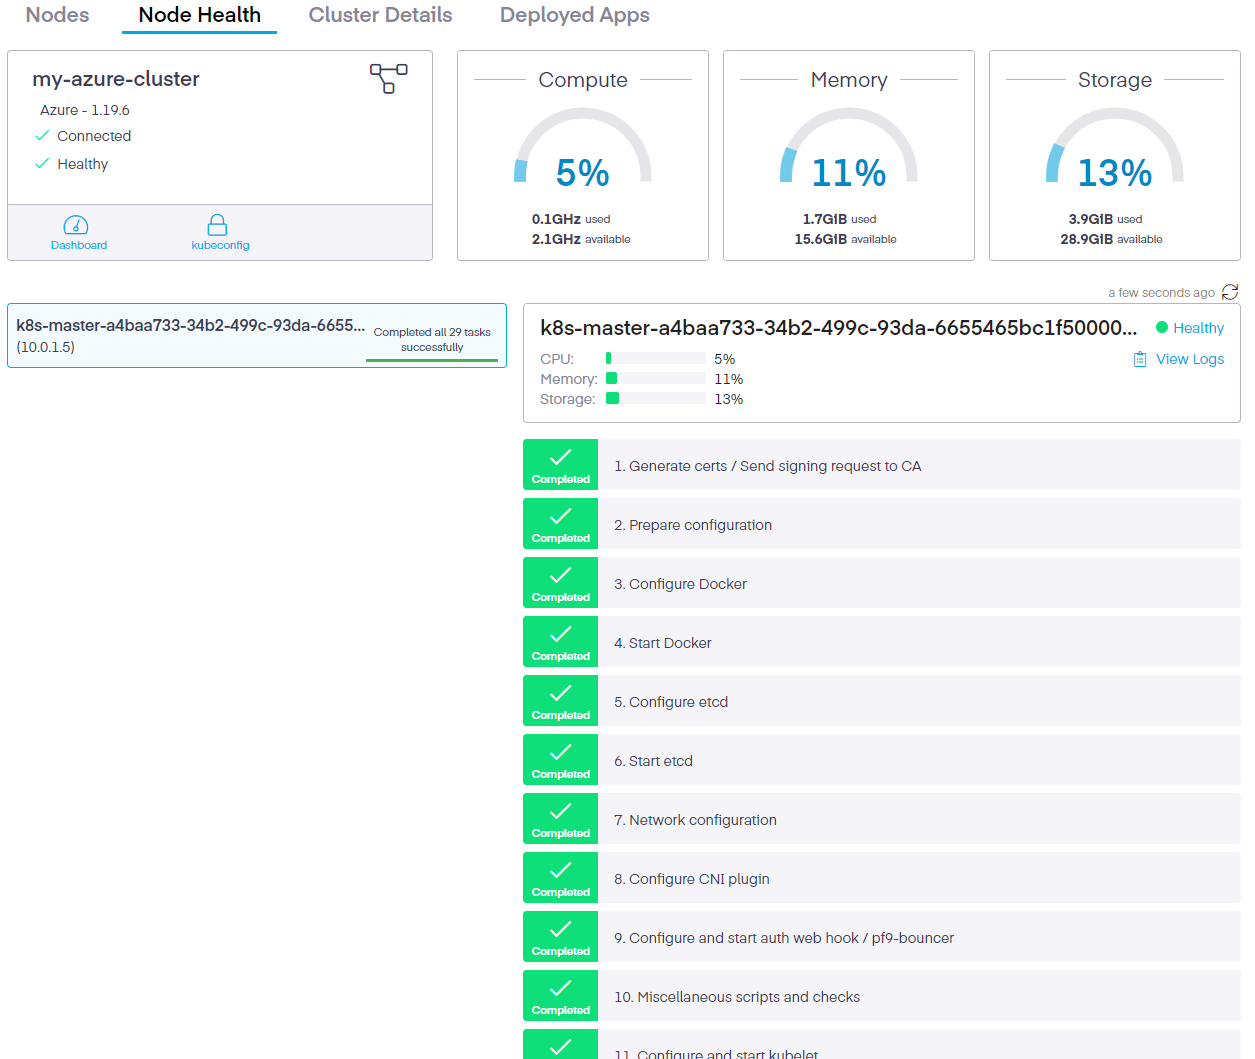Screen dimensions: 1255x1059
Task: Select the Node Health tab
Action: point(198,15)
